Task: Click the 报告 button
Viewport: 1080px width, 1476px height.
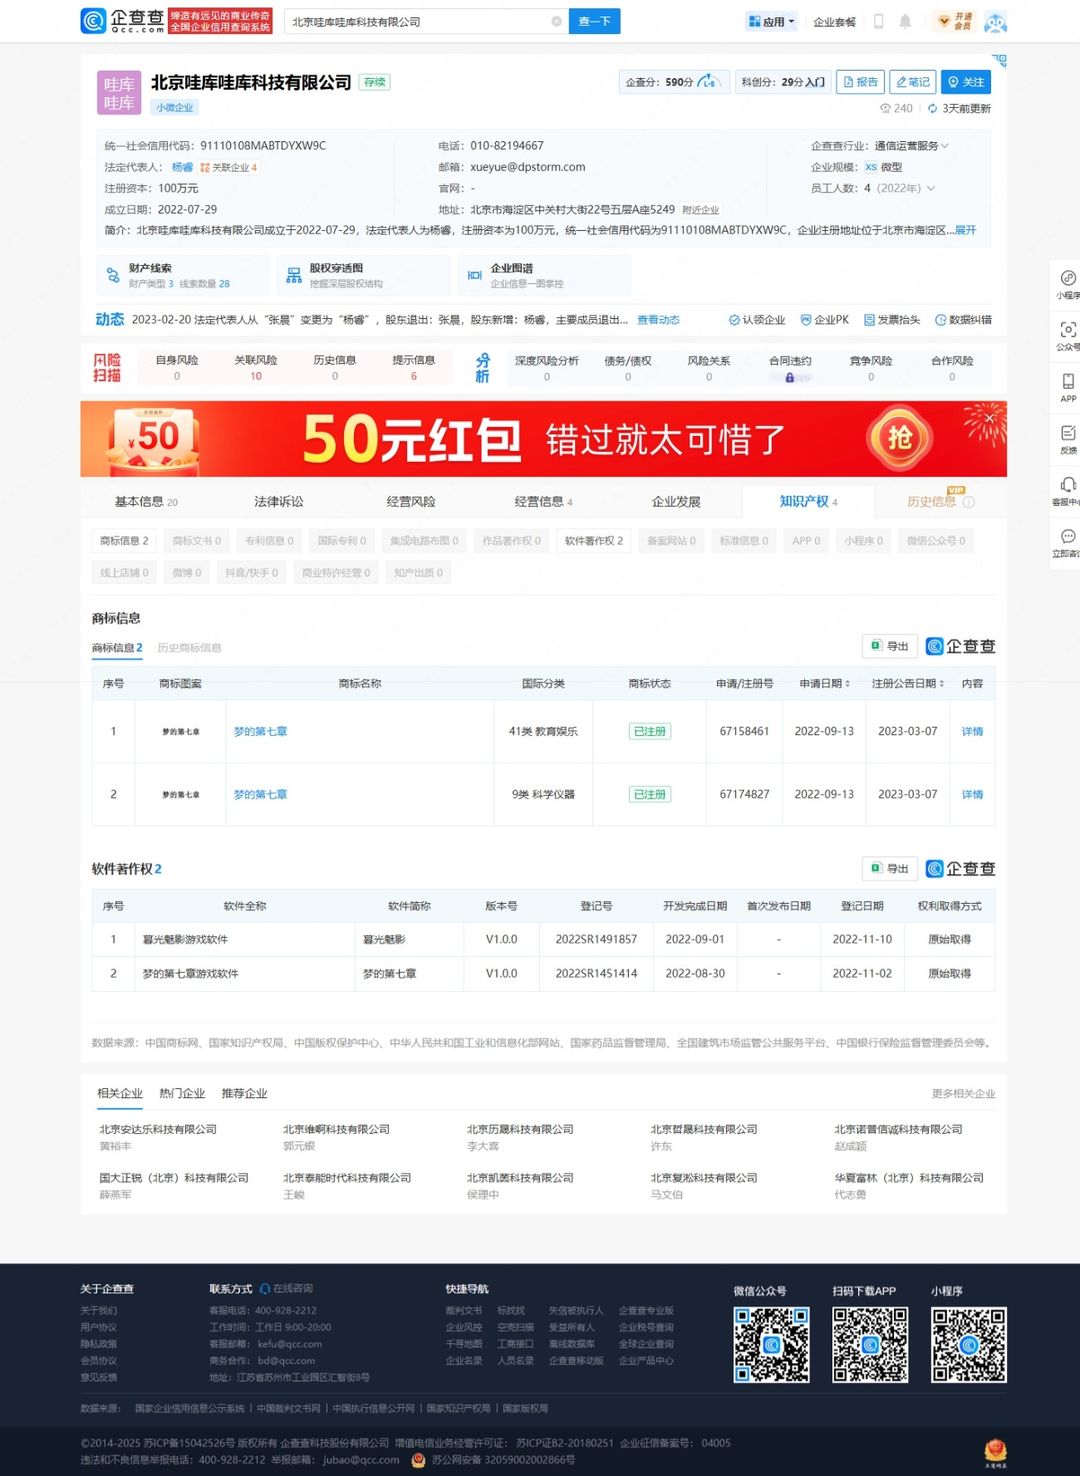Action: [860, 82]
